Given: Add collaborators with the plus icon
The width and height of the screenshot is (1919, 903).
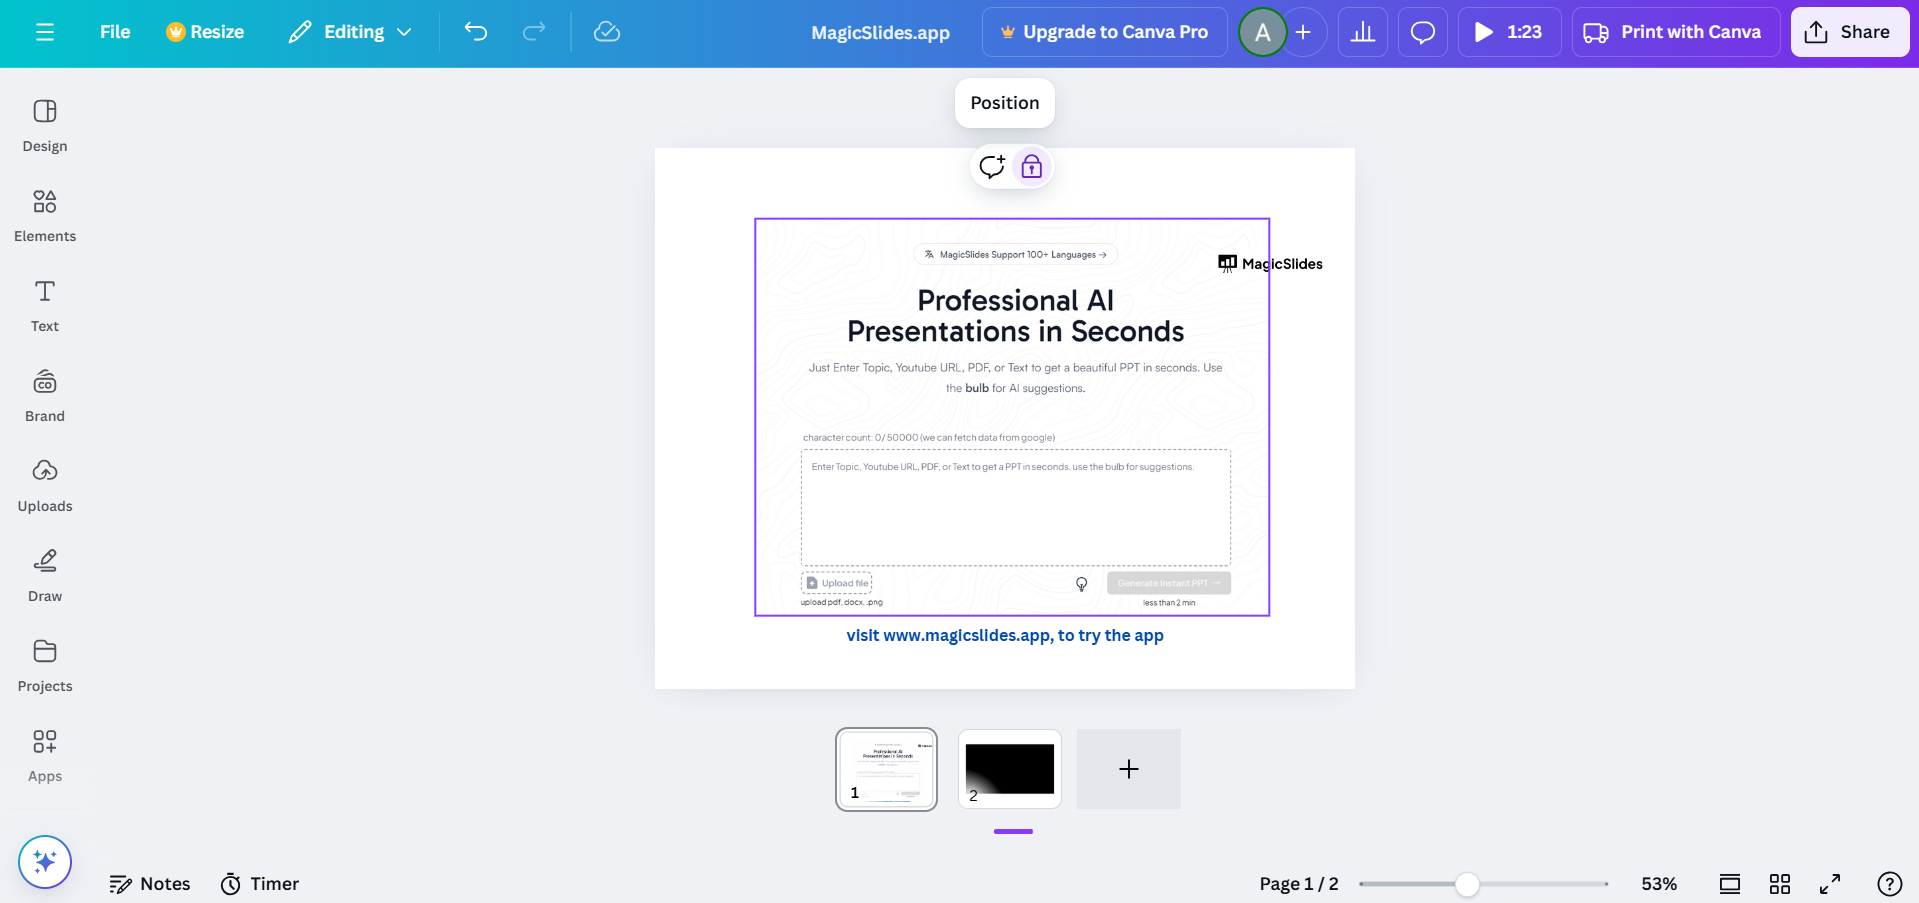Looking at the screenshot, I should point(1303,32).
